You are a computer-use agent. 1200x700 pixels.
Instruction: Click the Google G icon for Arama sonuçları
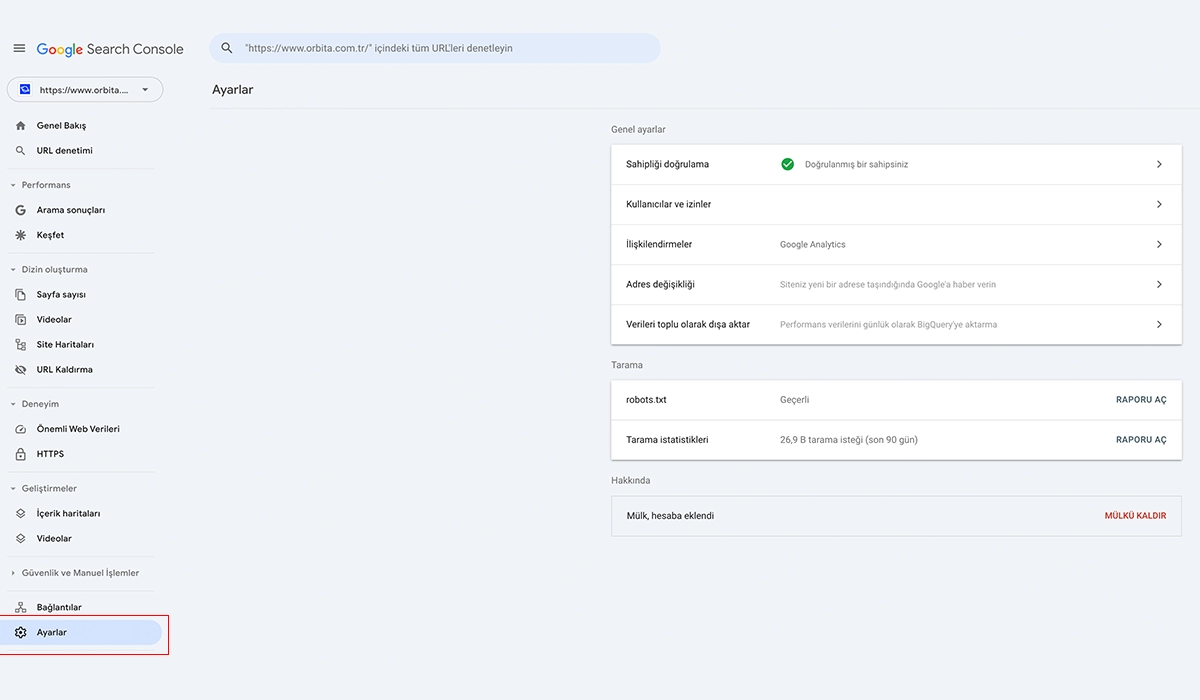coord(21,210)
